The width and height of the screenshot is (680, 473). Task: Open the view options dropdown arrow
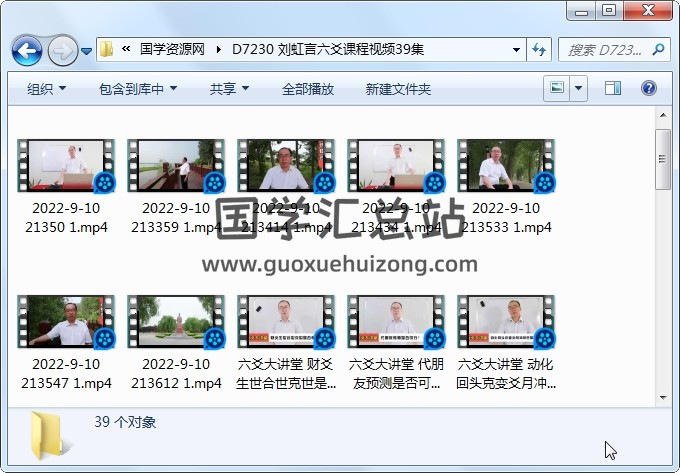click(x=579, y=88)
